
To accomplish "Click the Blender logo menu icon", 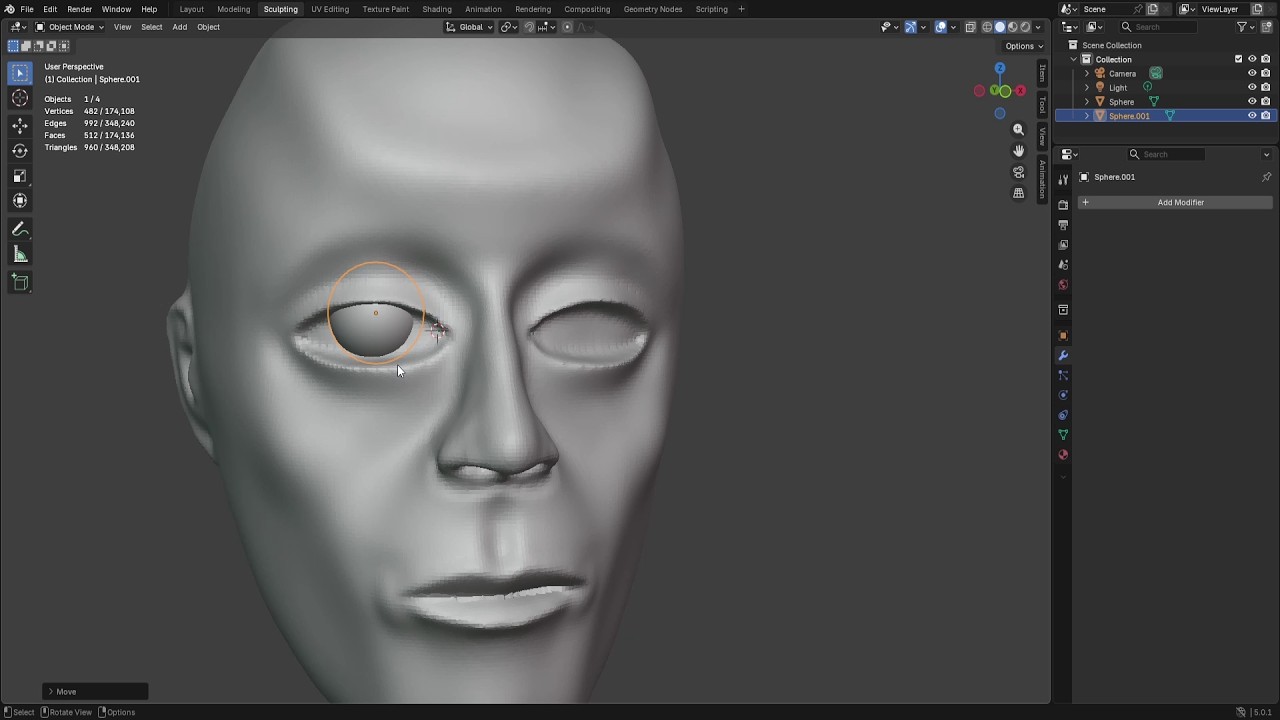I will tap(10, 9).
